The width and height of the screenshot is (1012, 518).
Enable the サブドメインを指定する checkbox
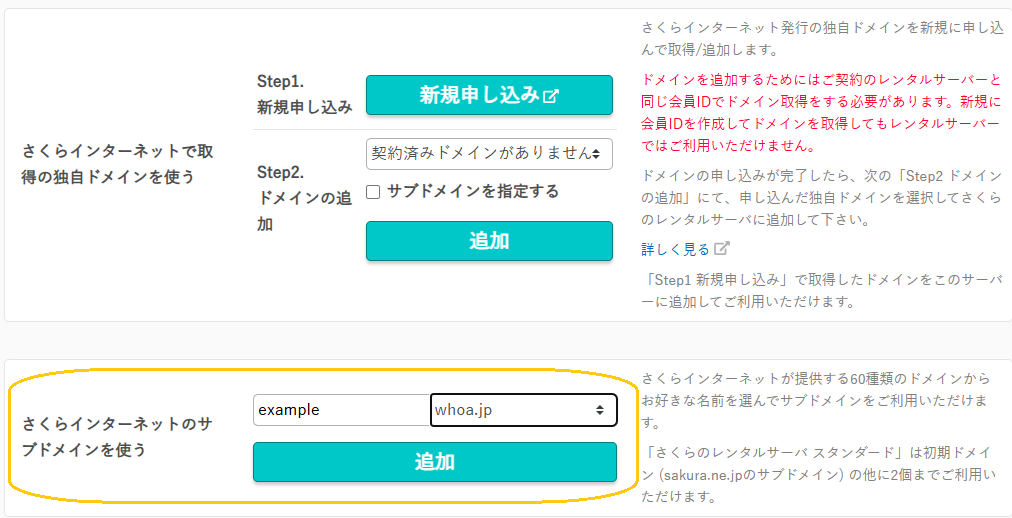pyautogui.click(x=372, y=192)
